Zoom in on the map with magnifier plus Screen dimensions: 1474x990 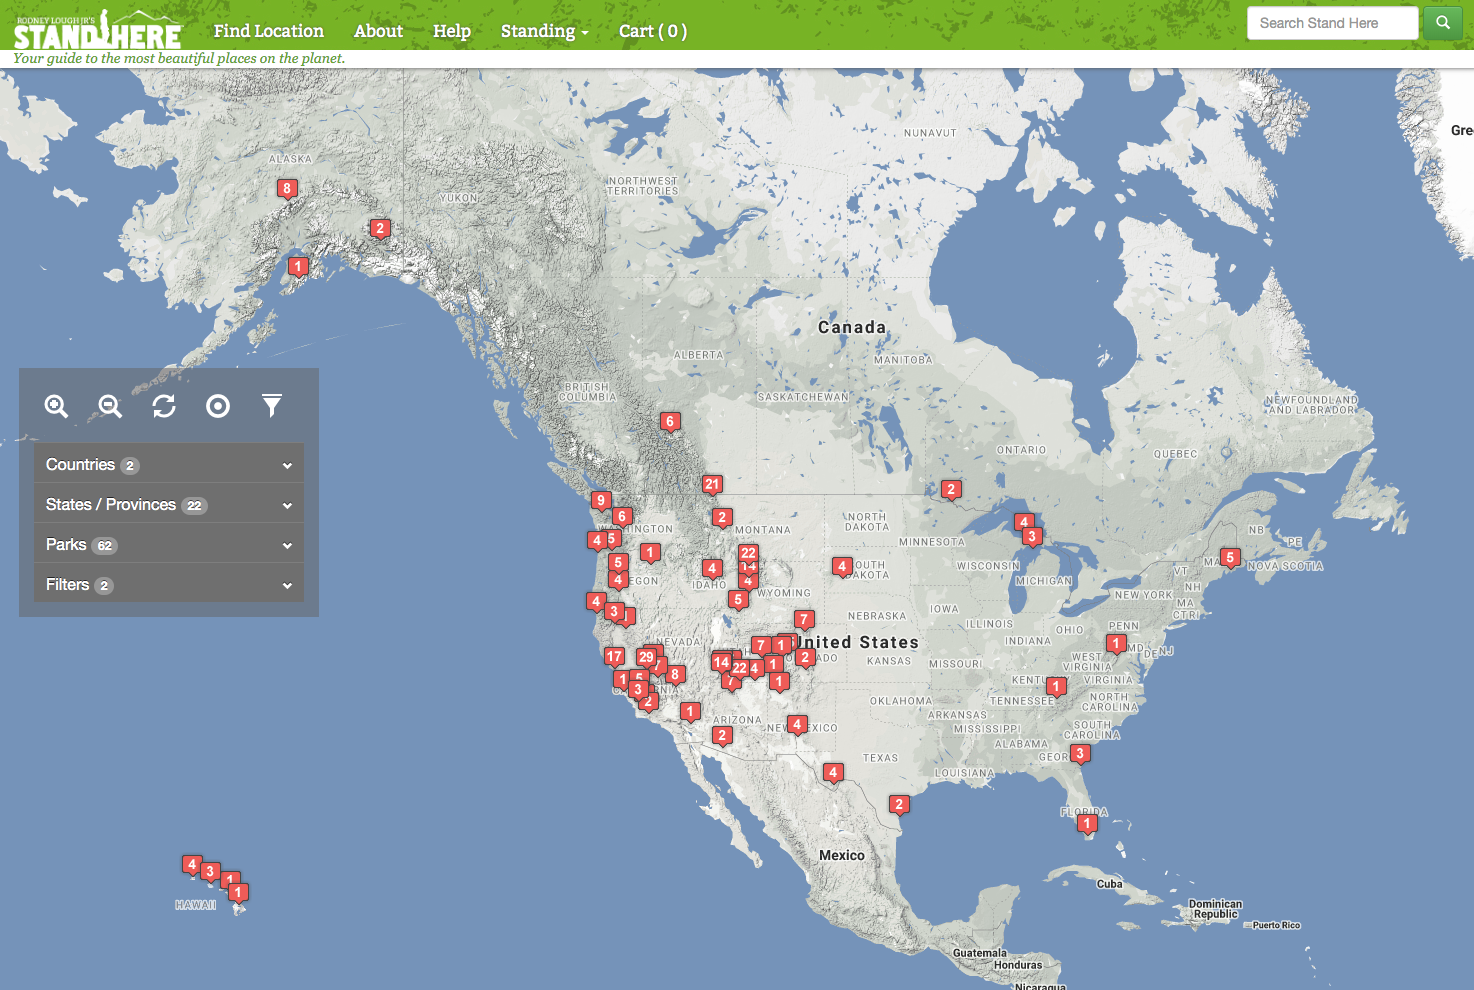tap(56, 406)
